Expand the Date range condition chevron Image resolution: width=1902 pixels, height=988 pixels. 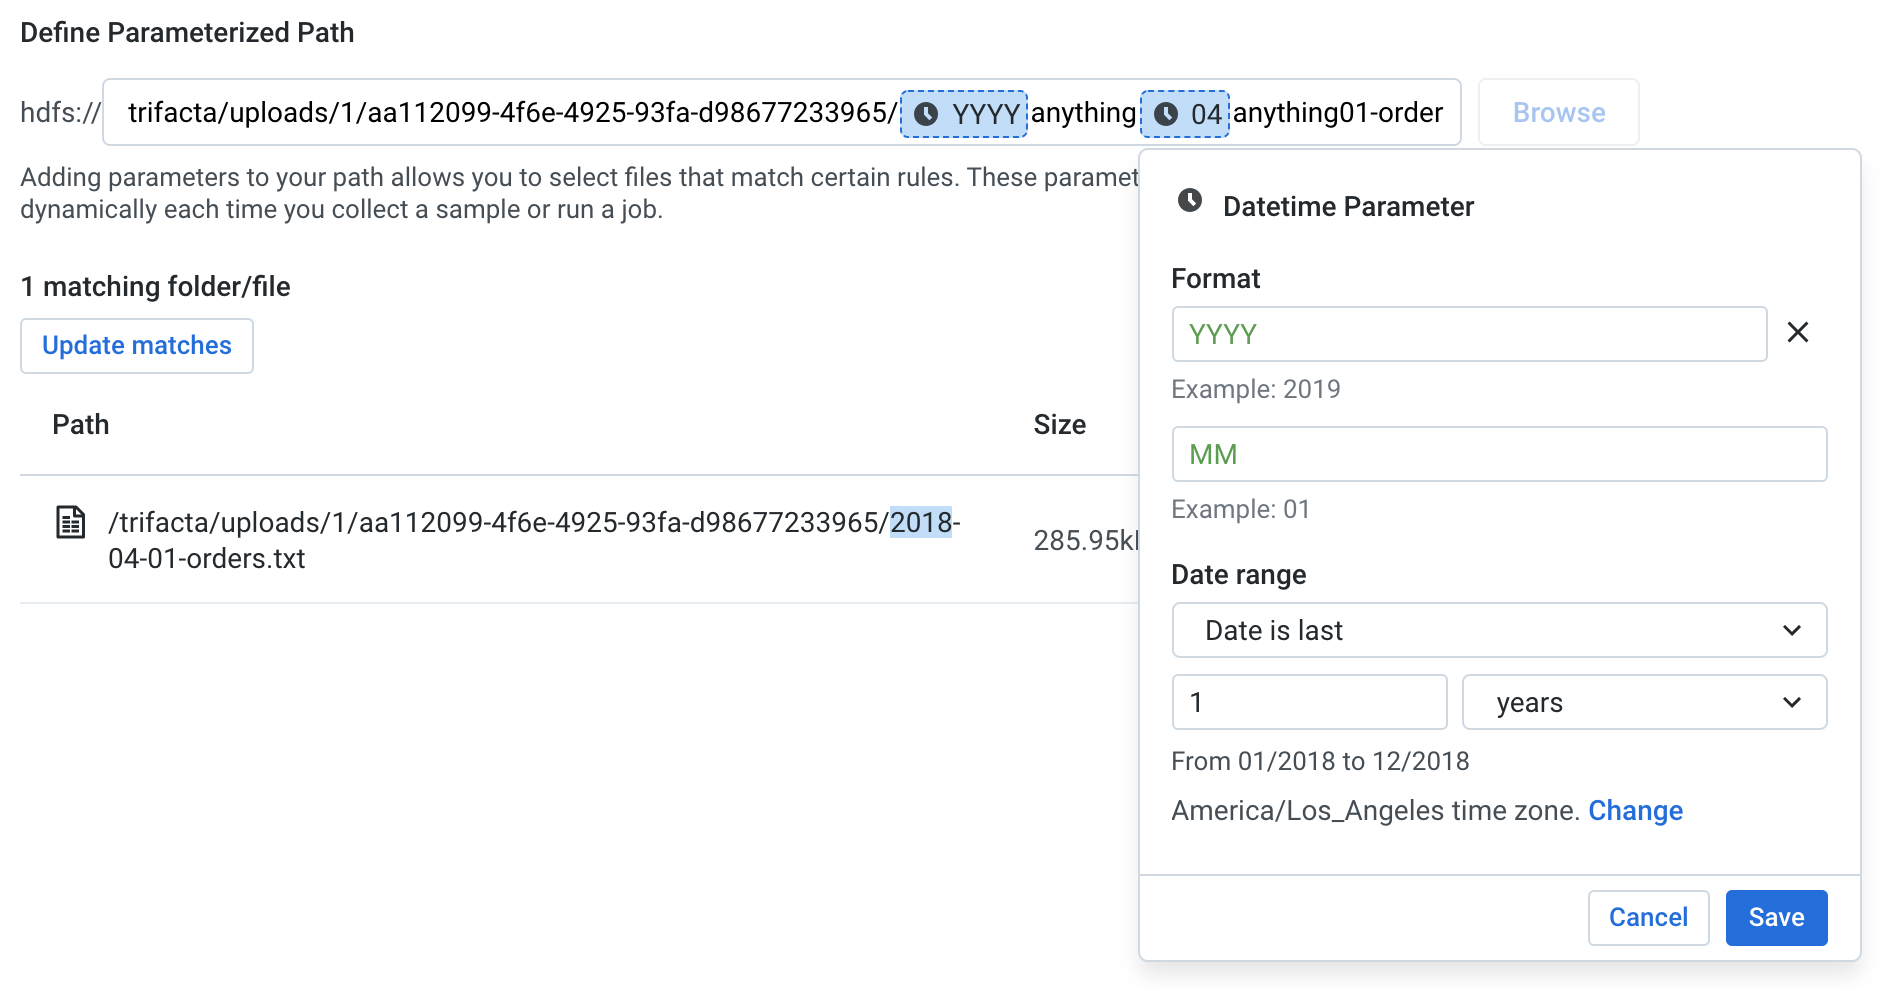pyautogui.click(x=1795, y=630)
